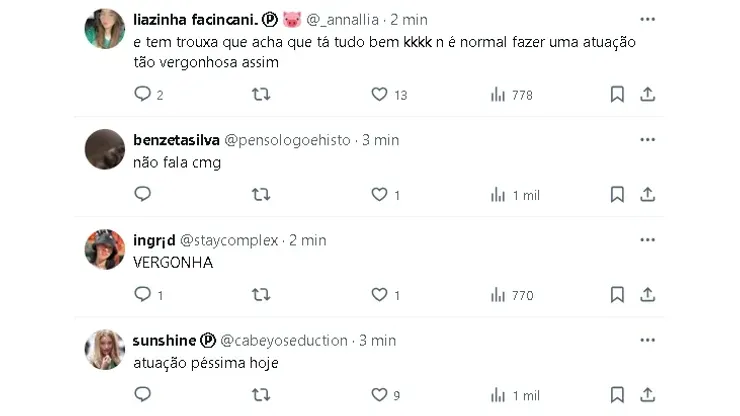View analytics for ingrid's tweet with 770 views
The height and width of the screenshot is (416, 740).
click(x=498, y=295)
